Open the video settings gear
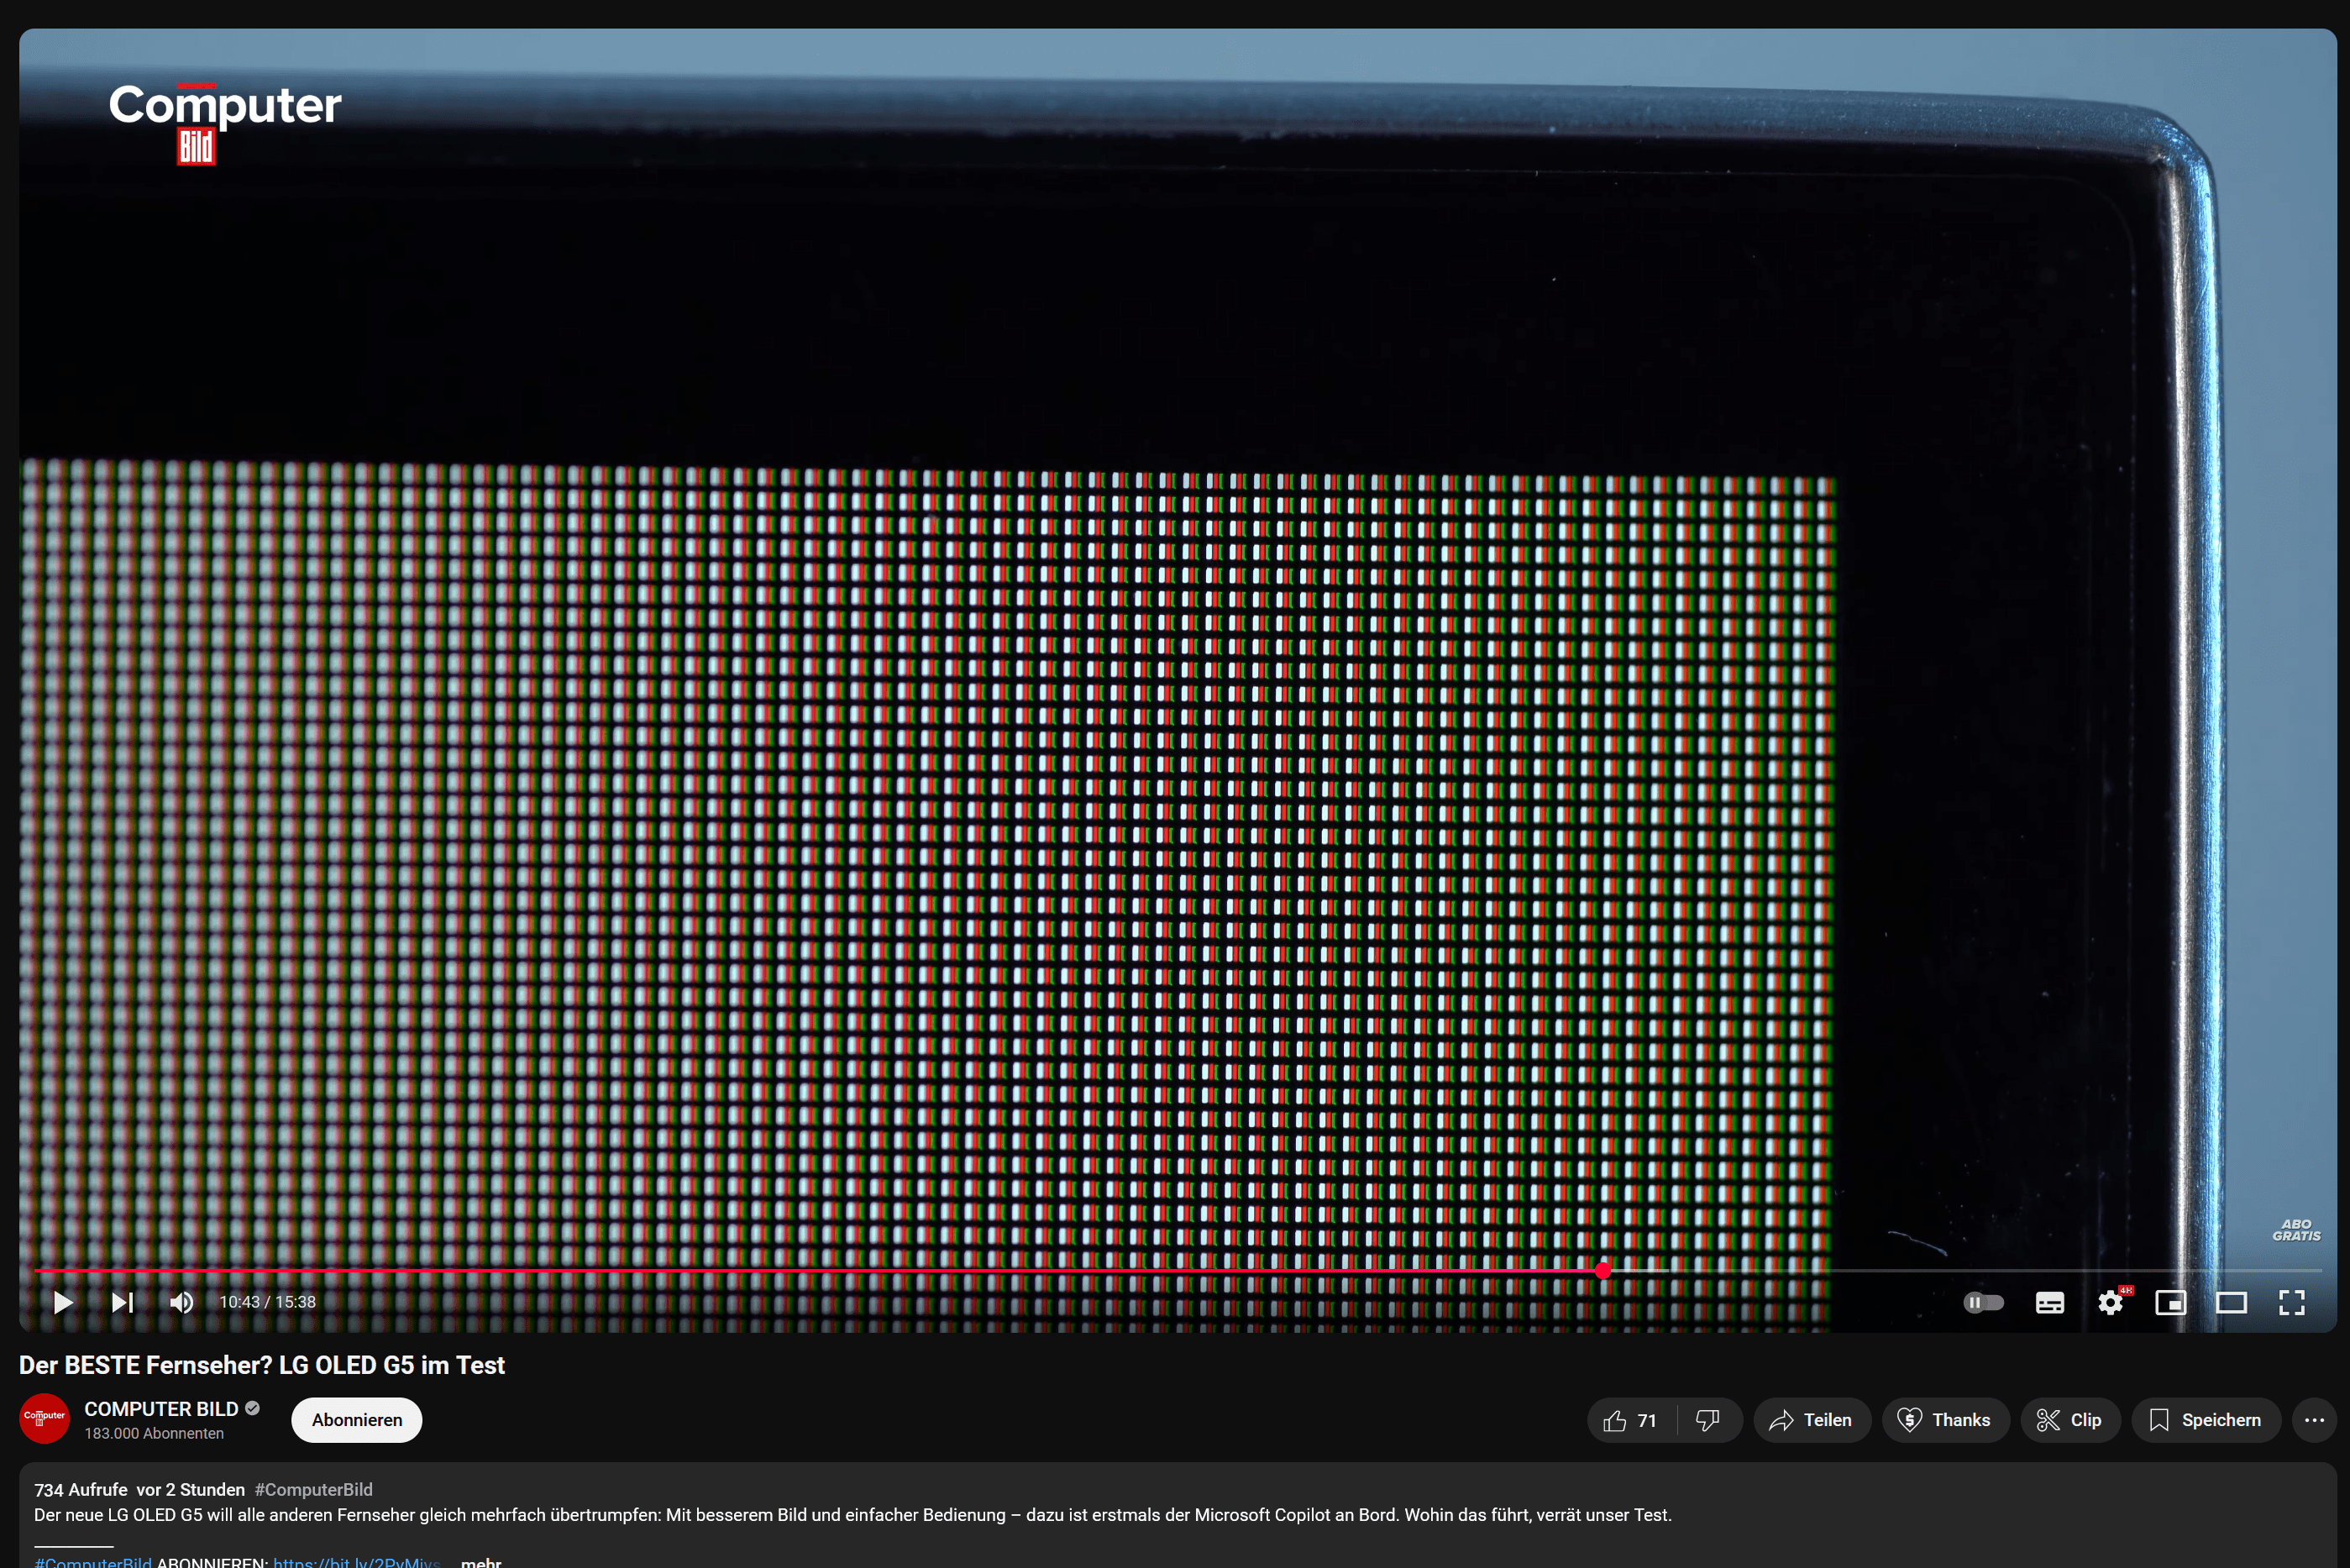Viewport: 2350px width, 1568px height. (x=2111, y=1302)
